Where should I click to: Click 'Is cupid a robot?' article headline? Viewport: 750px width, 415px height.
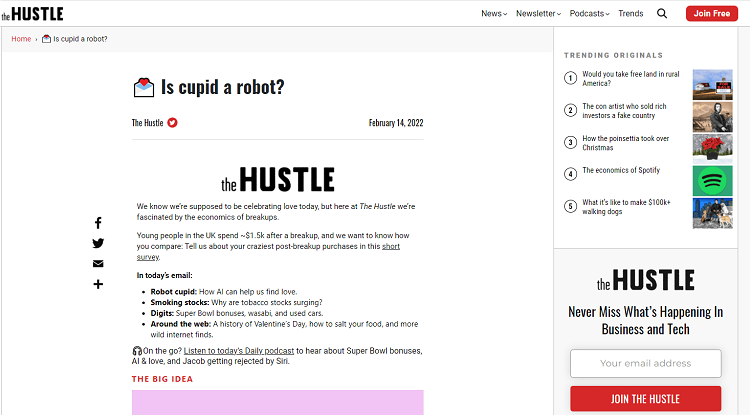click(x=222, y=87)
